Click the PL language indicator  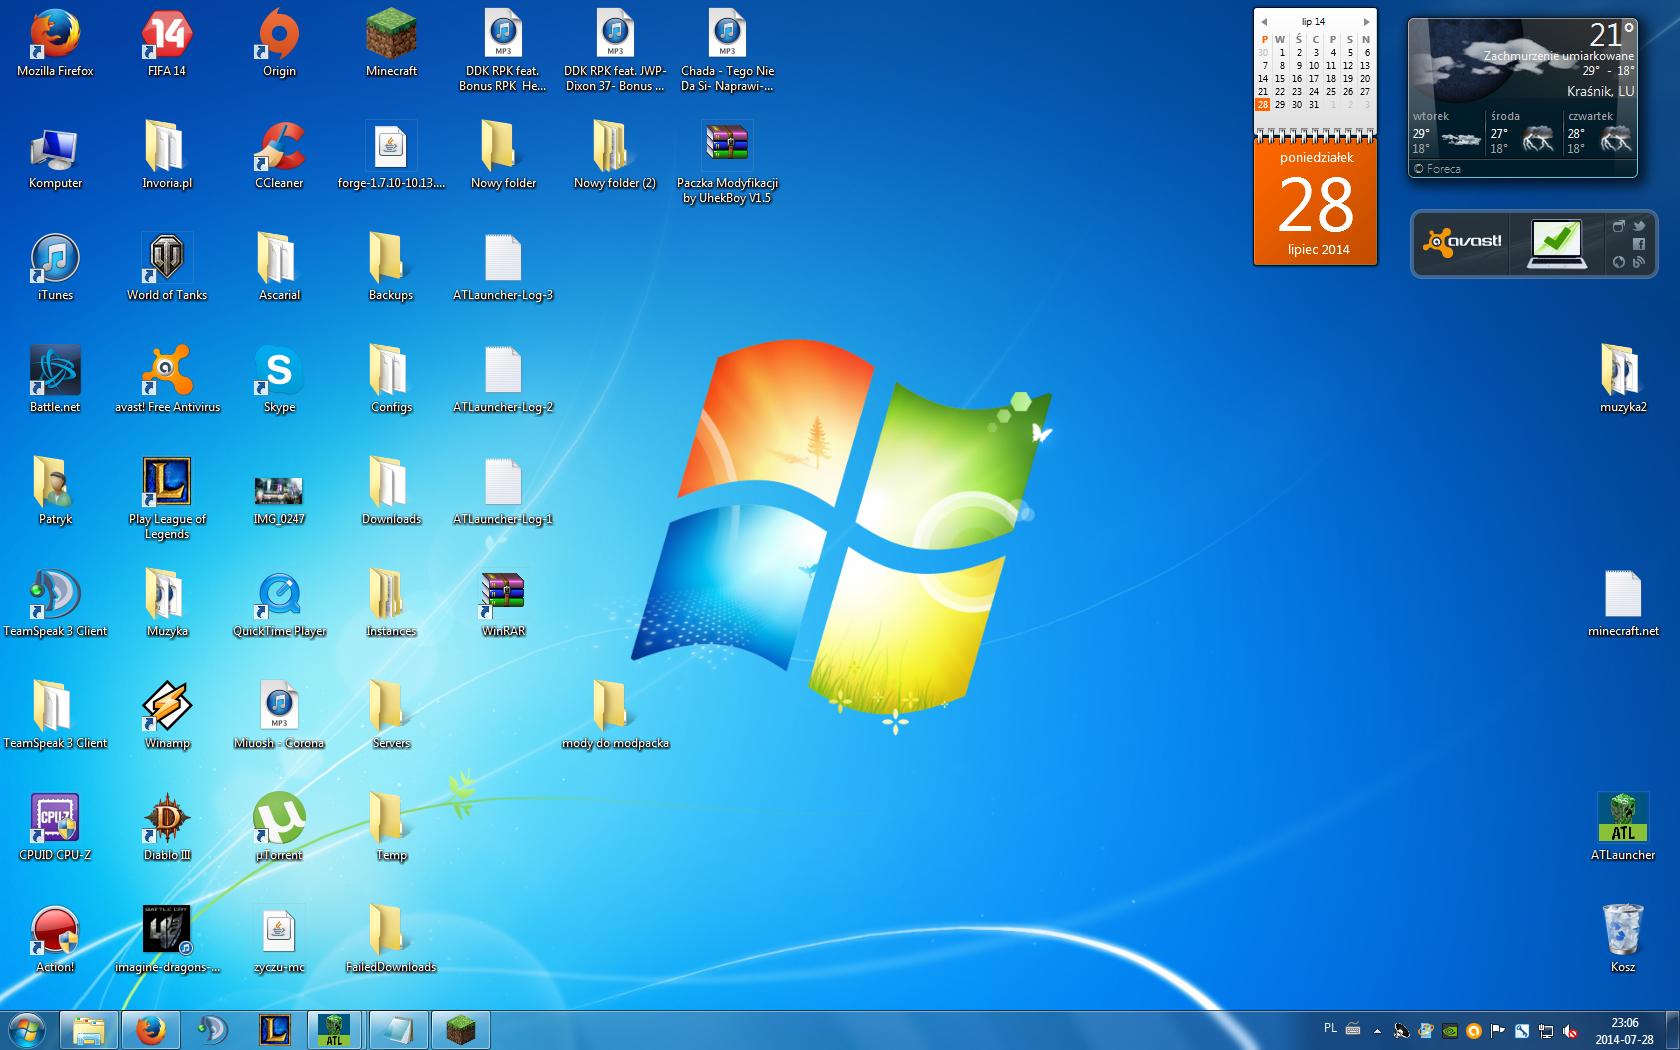[x=1330, y=1028]
